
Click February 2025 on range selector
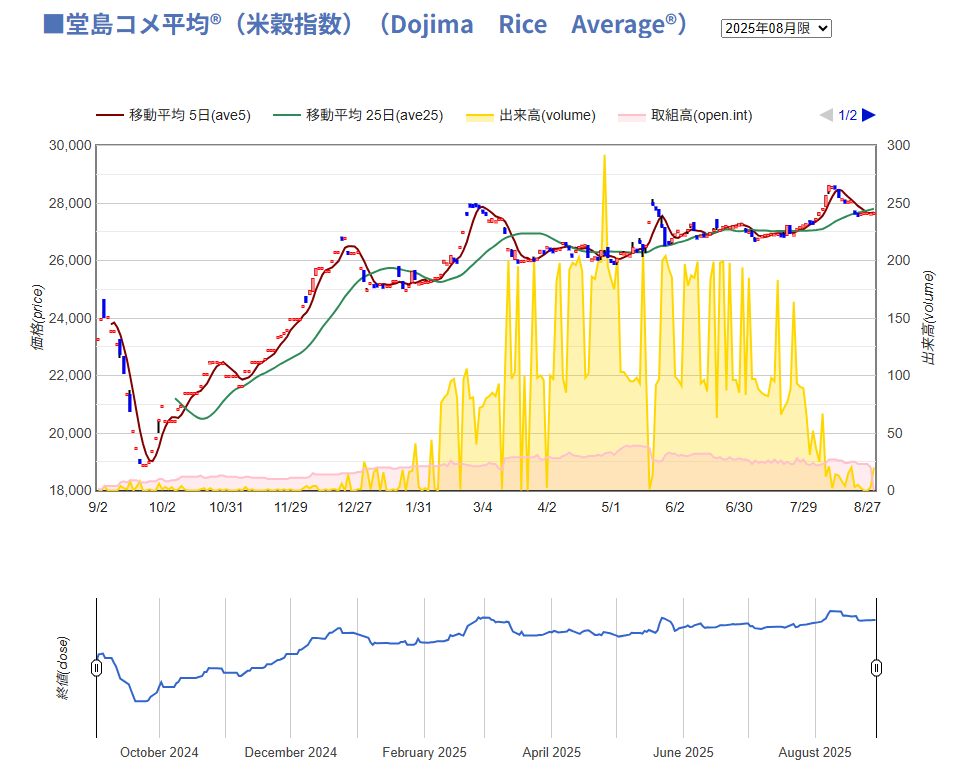425,753
